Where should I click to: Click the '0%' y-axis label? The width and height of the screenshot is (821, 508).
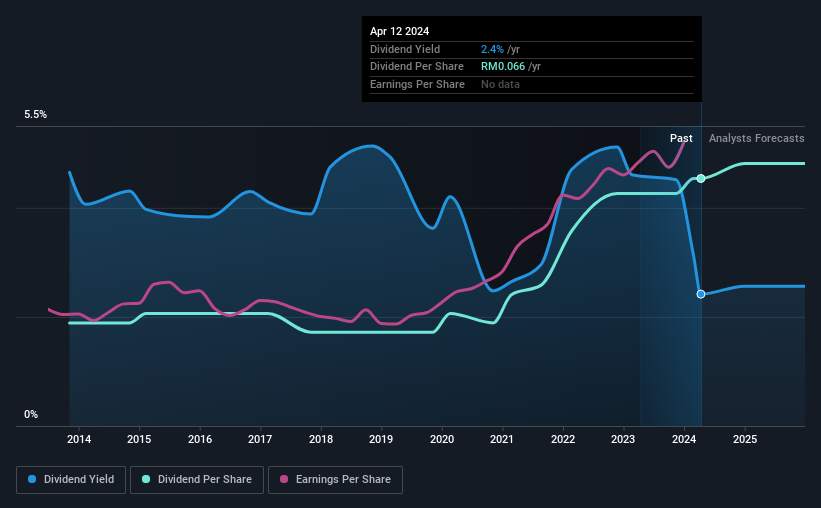(31, 414)
